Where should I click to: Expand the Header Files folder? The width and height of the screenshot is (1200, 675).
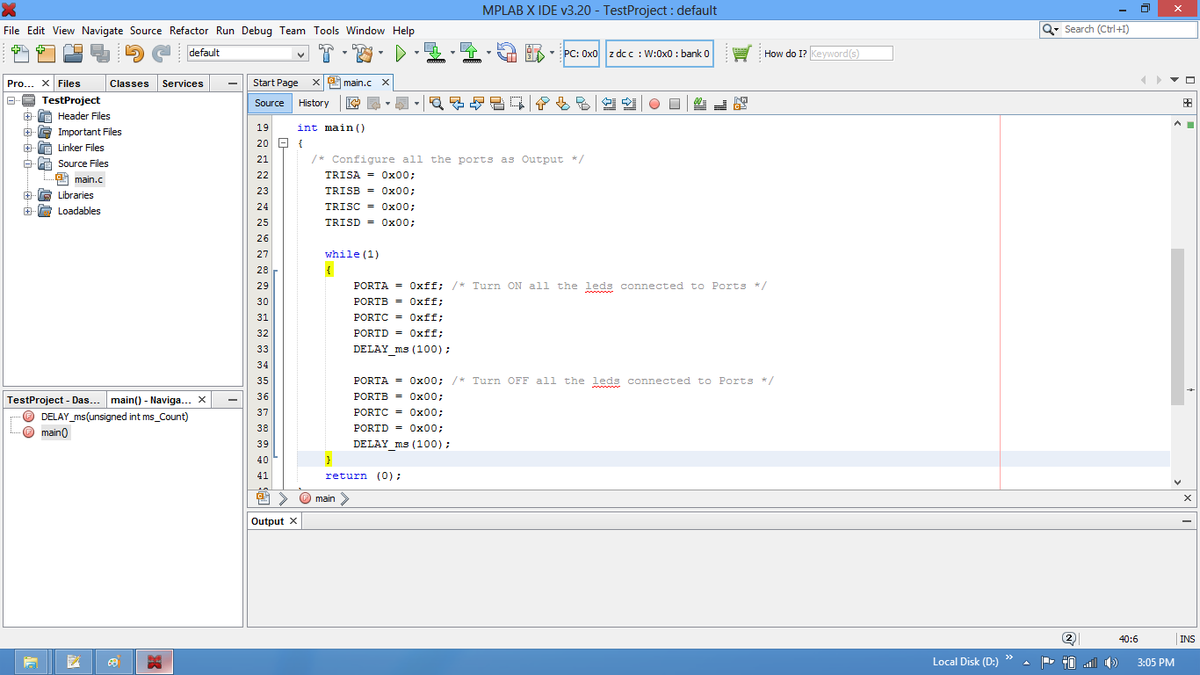point(29,116)
